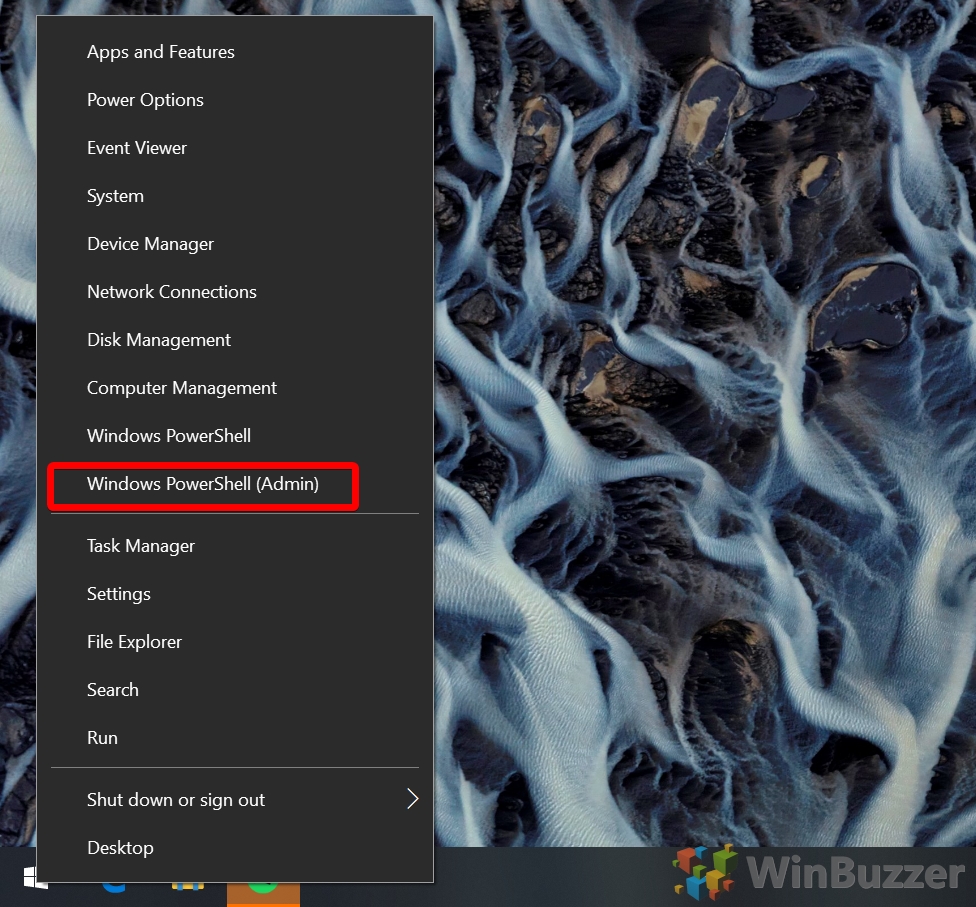The image size is (976, 907).
Task: Choose Network Connections
Action: pos(235,291)
